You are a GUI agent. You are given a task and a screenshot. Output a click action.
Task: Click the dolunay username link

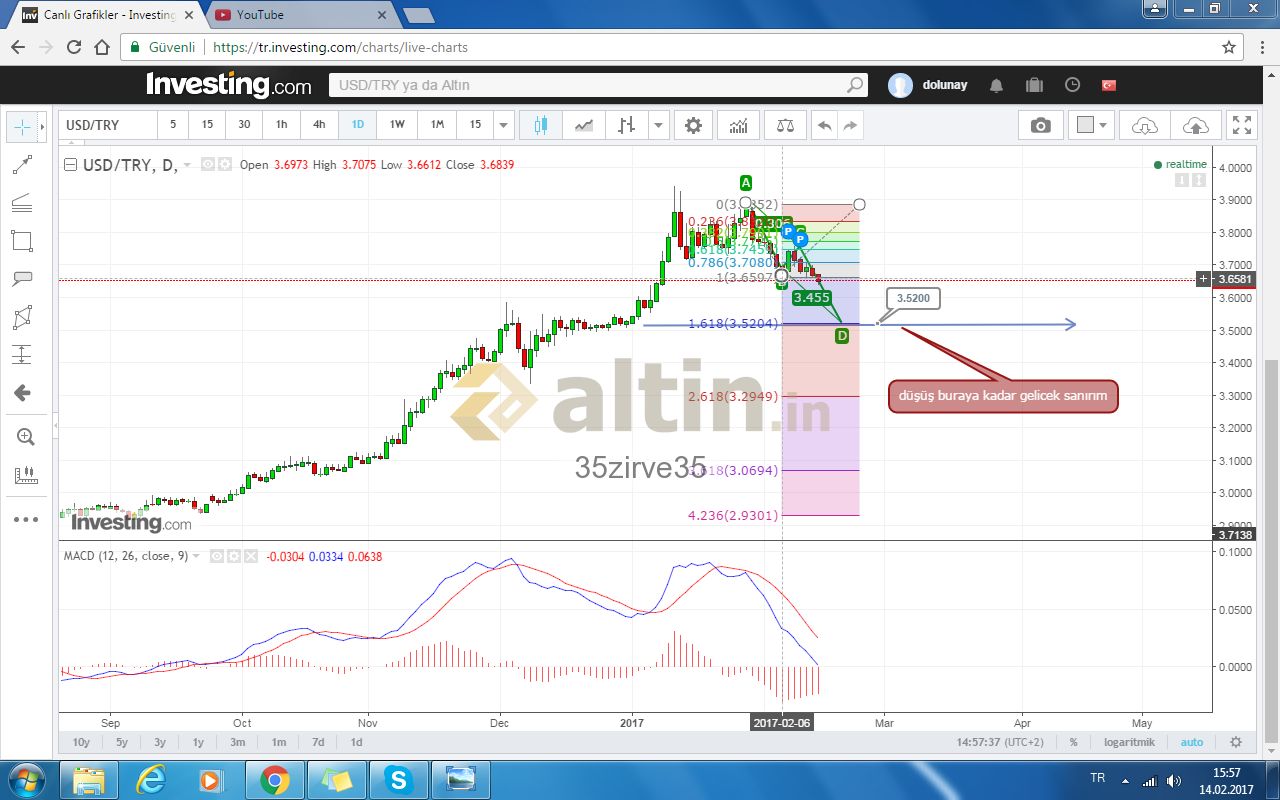pos(944,85)
